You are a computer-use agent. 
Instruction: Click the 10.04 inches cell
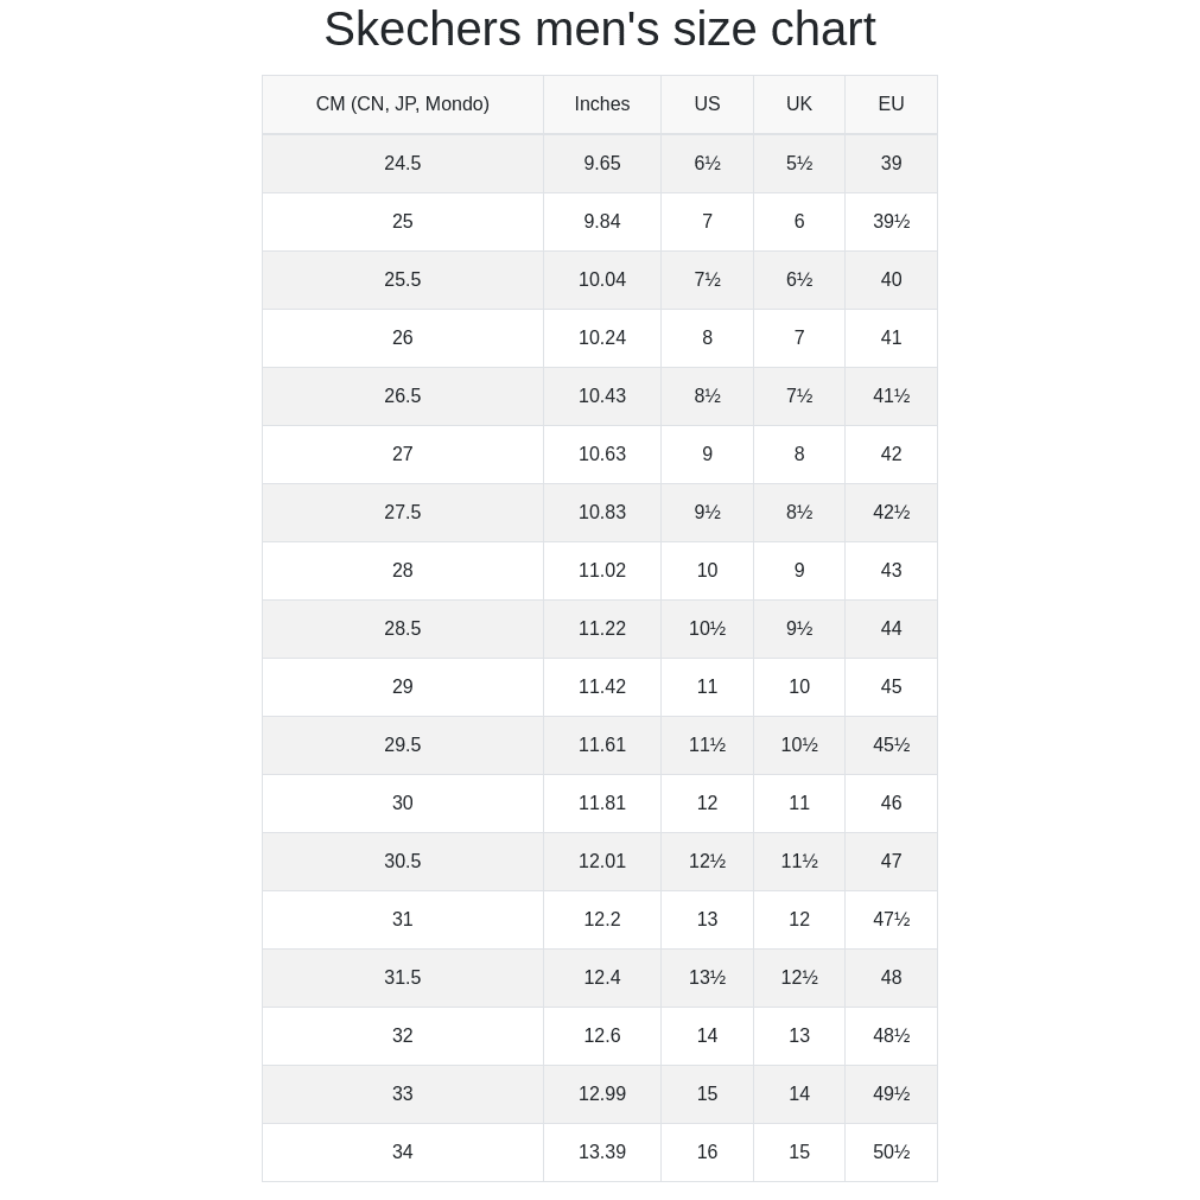tap(602, 279)
